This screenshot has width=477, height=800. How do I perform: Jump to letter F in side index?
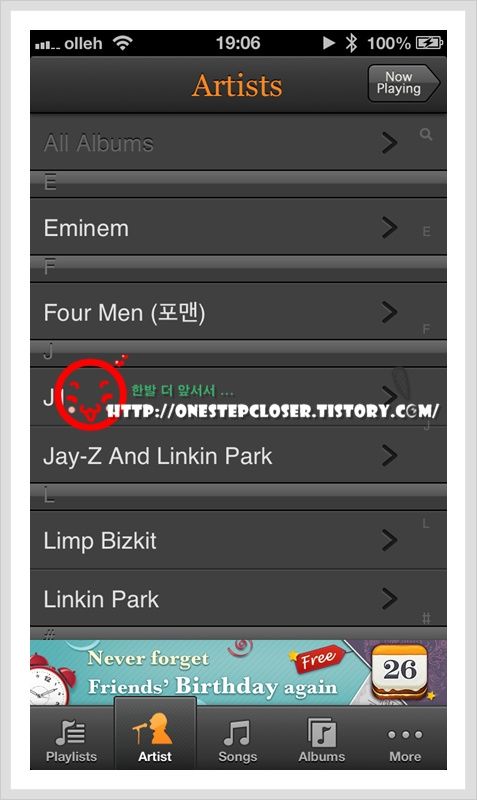[426, 329]
